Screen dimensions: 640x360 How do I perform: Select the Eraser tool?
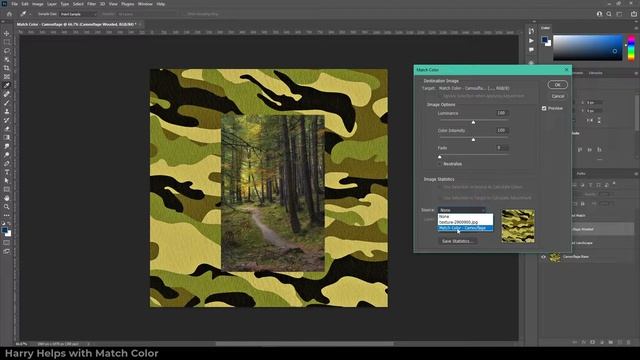point(7,129)
